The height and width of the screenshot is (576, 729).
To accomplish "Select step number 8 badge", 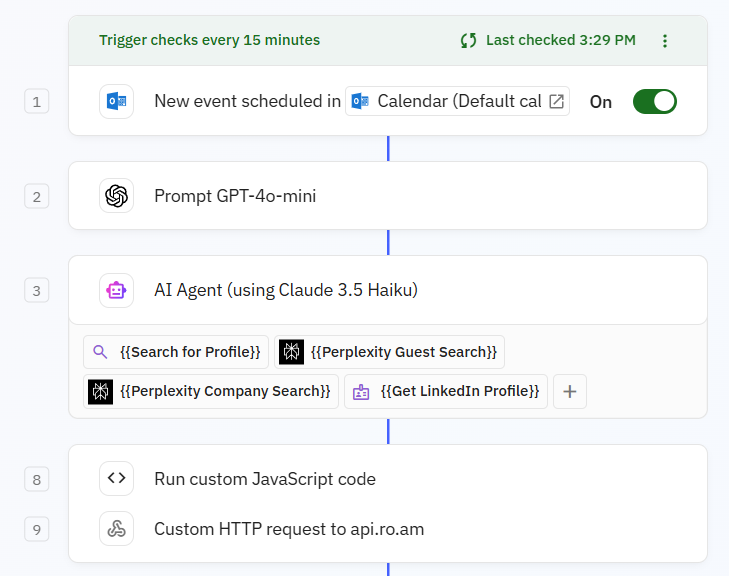I will tap(37, 479).
